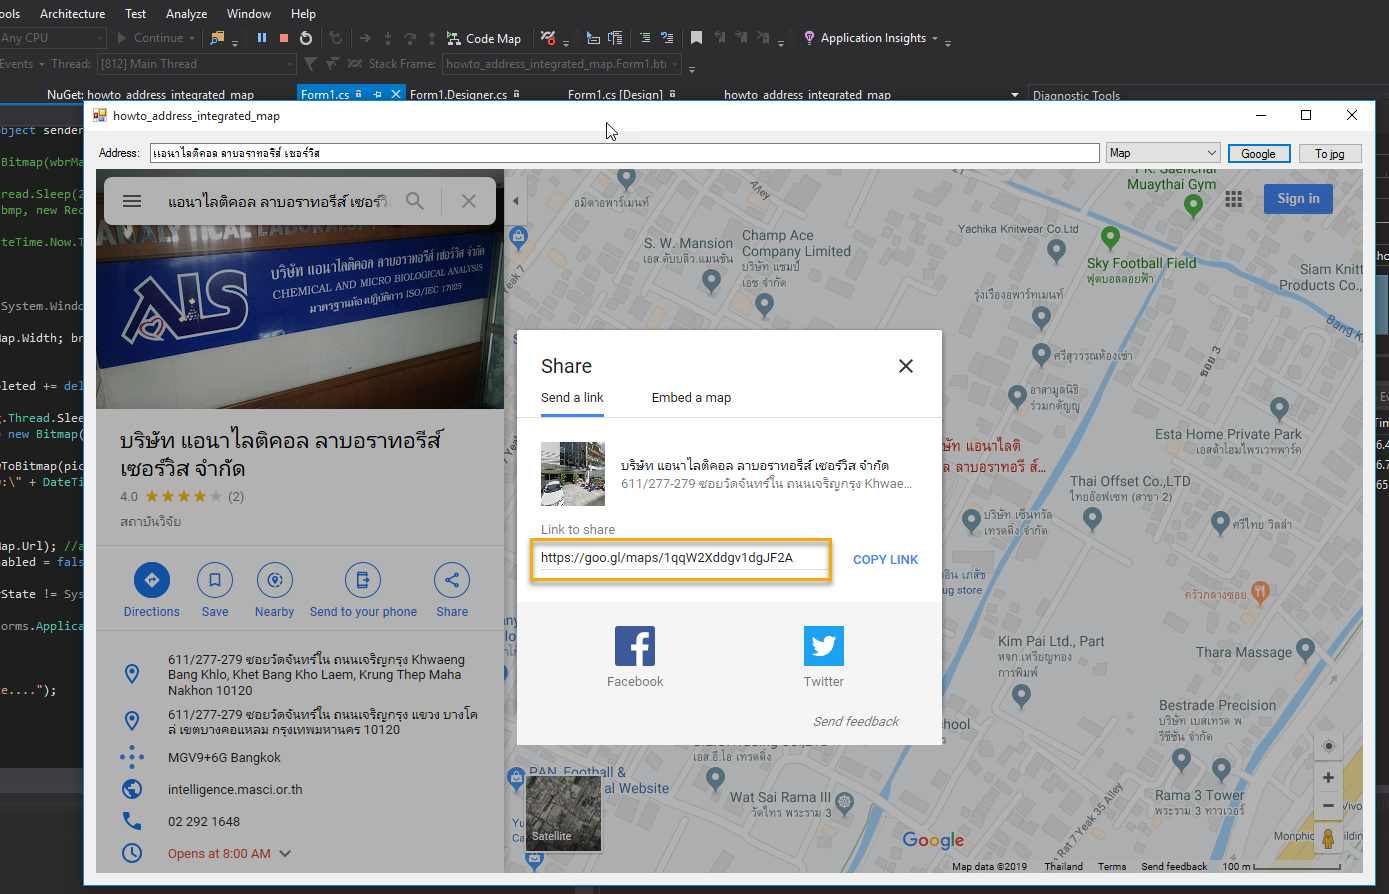Click the intelligence.masci.or.th website link
1389x894 pixels.
(x=235, y=789)
